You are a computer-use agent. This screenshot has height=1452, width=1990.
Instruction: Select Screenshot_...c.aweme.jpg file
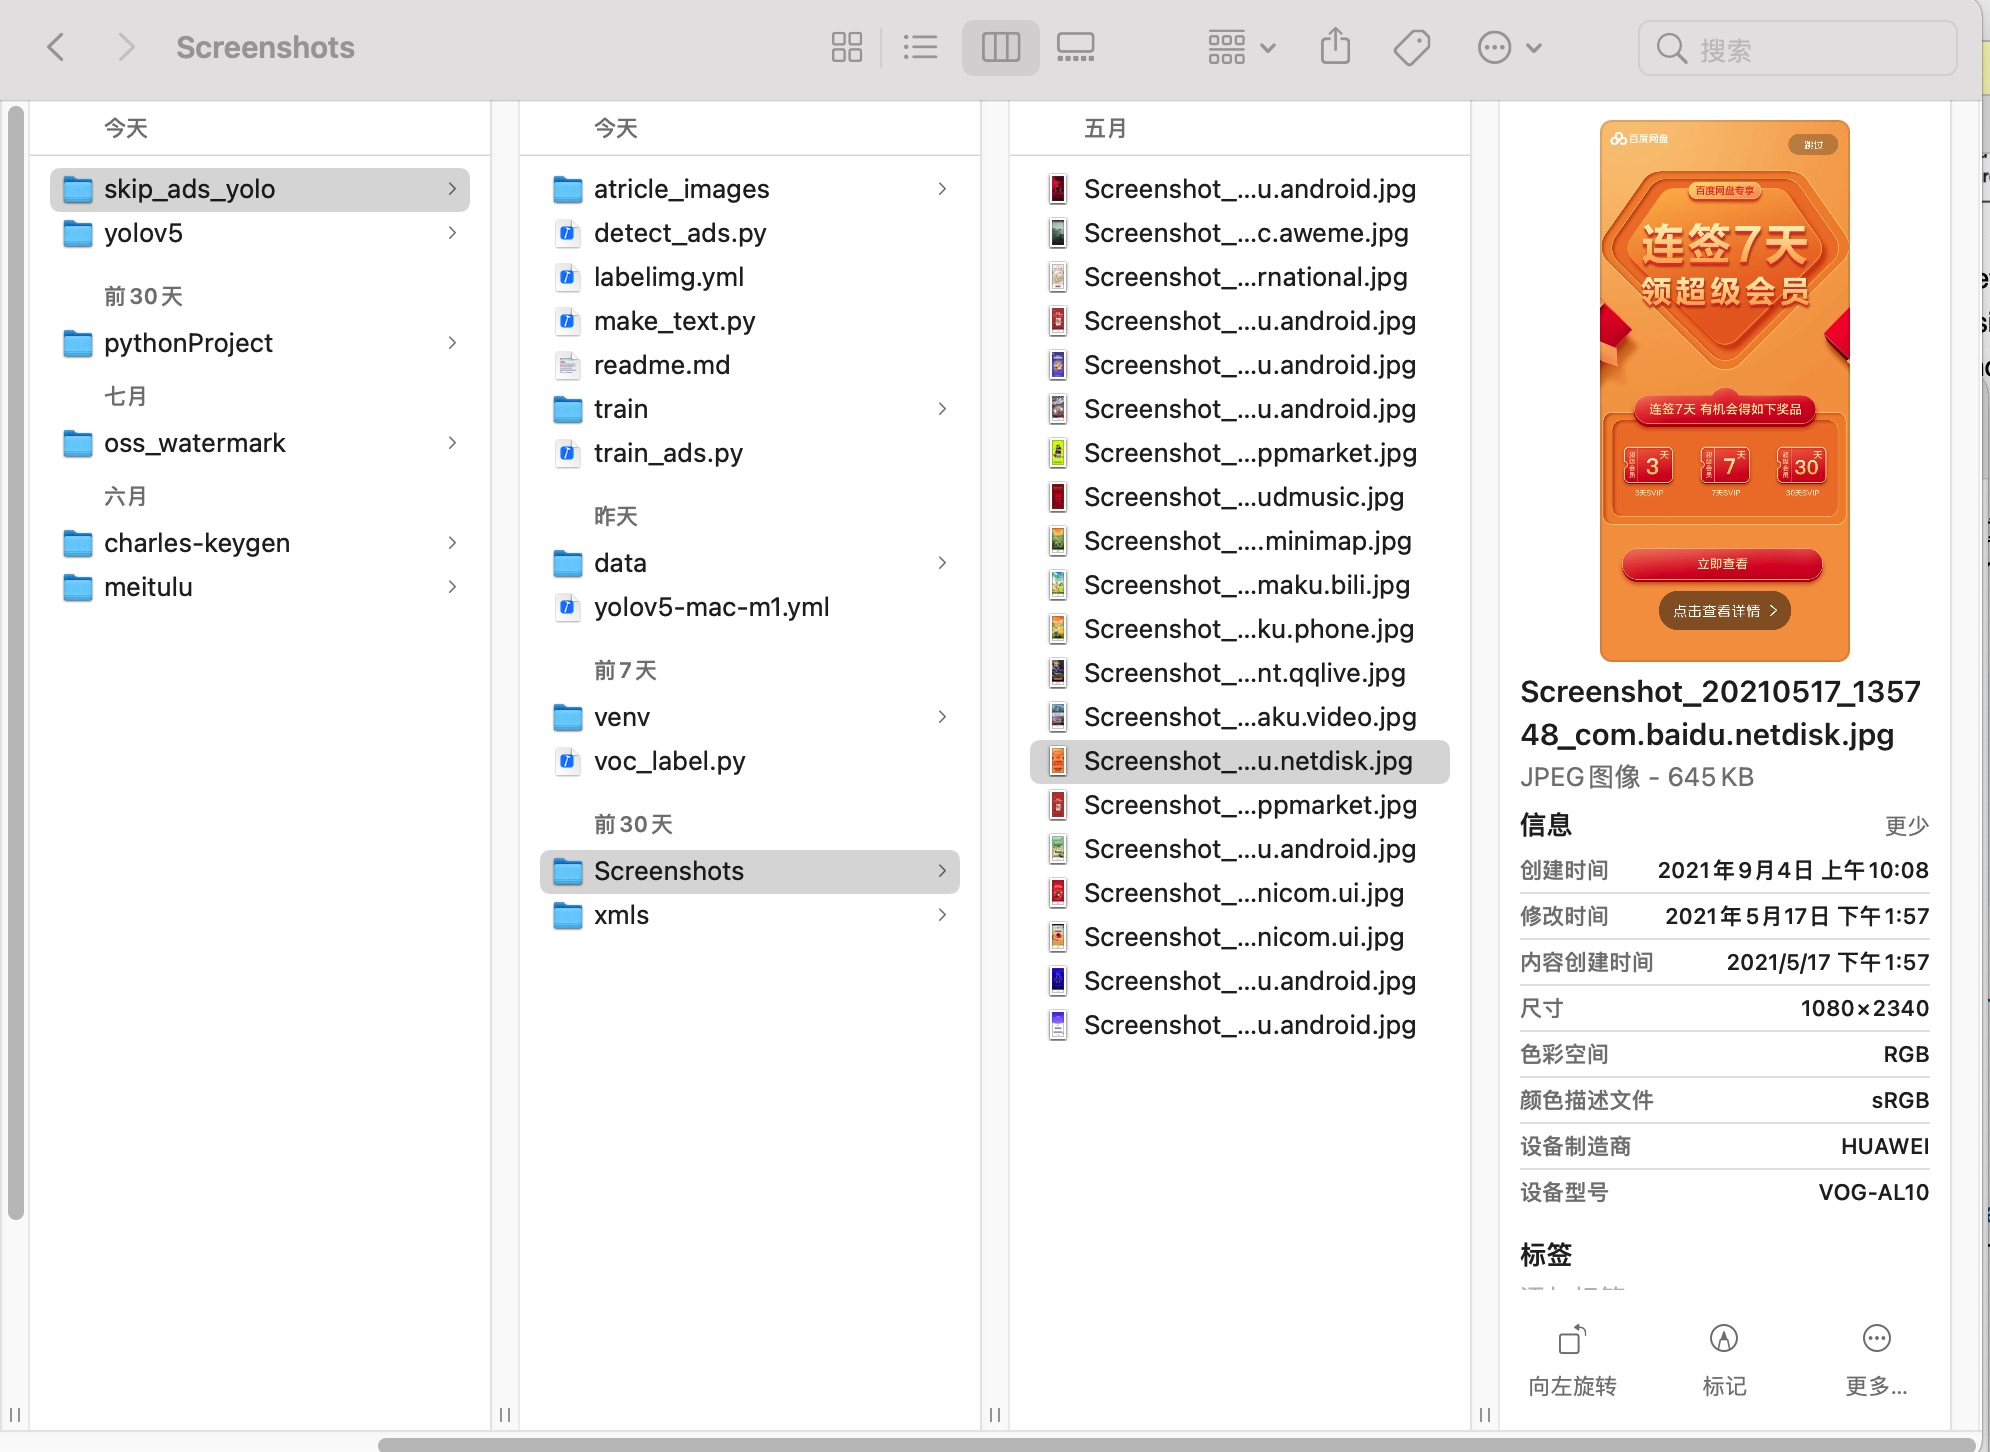(x=1245, y=233)
